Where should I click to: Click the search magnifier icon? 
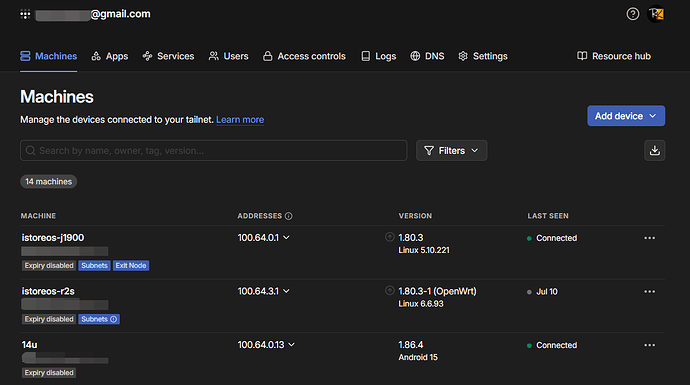coord(30,150)
